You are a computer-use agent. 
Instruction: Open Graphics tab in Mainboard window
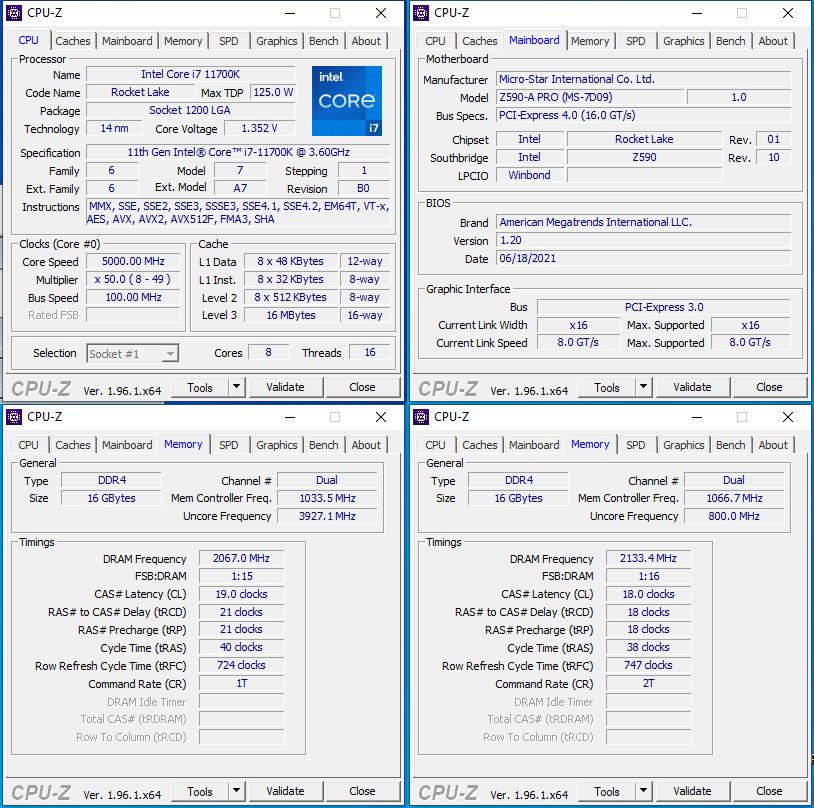coord(684,41)
